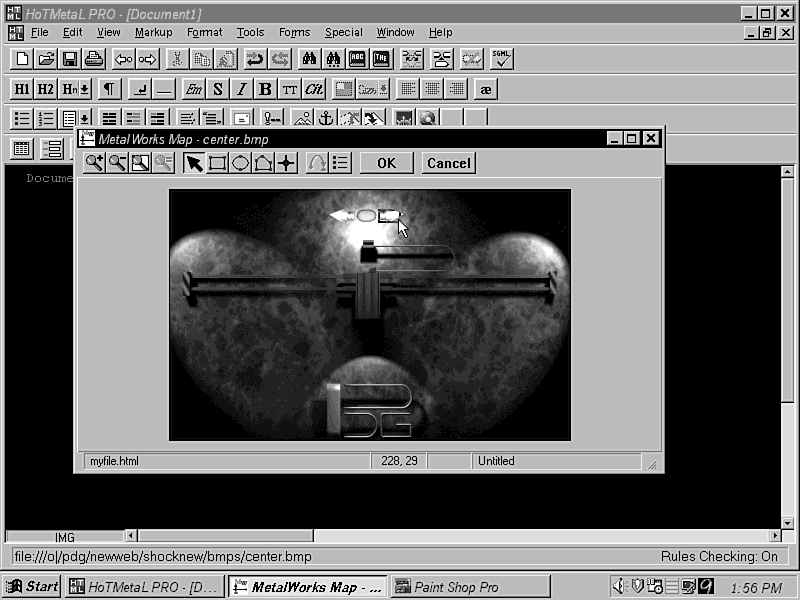The height and width of the screenshot is (600, 800).
Task: Apply Italic with the I icon
Action: 241,89
